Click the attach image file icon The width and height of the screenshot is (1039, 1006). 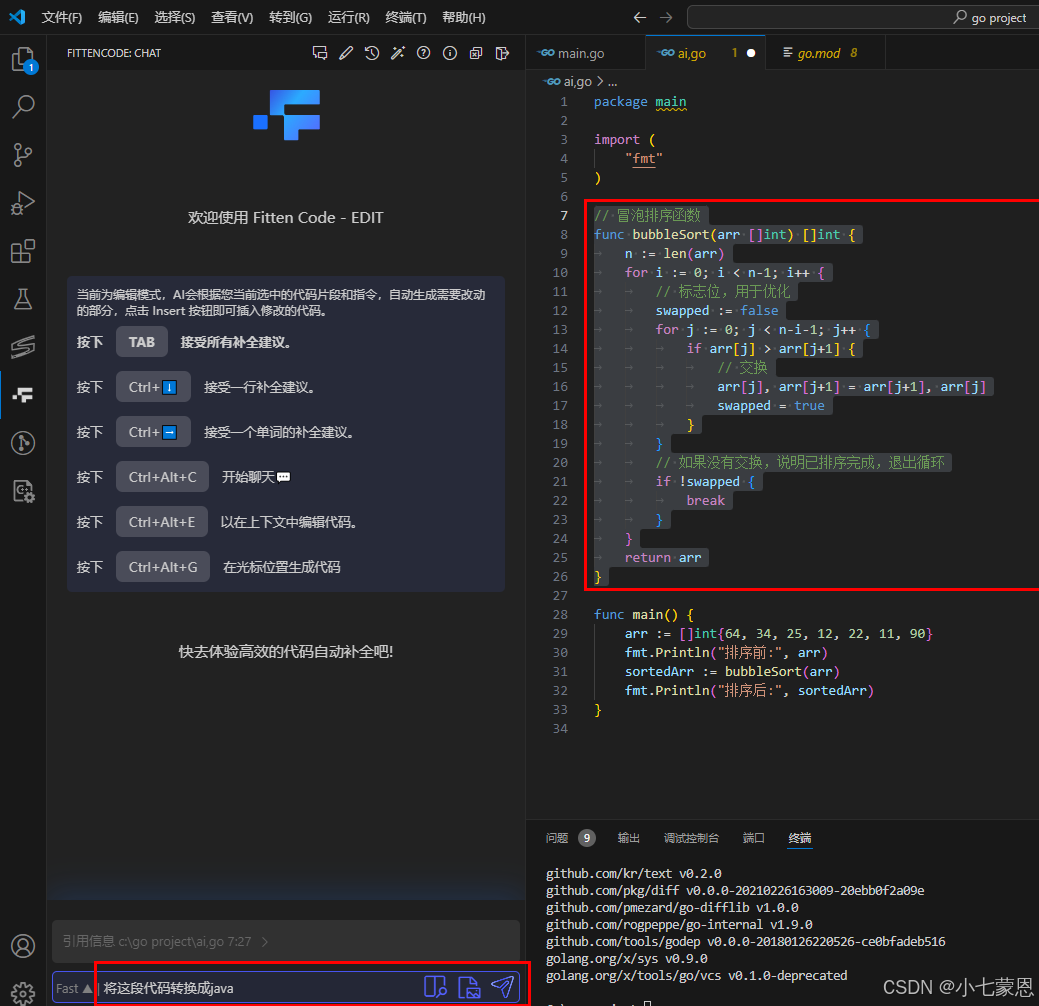[469, 987]
